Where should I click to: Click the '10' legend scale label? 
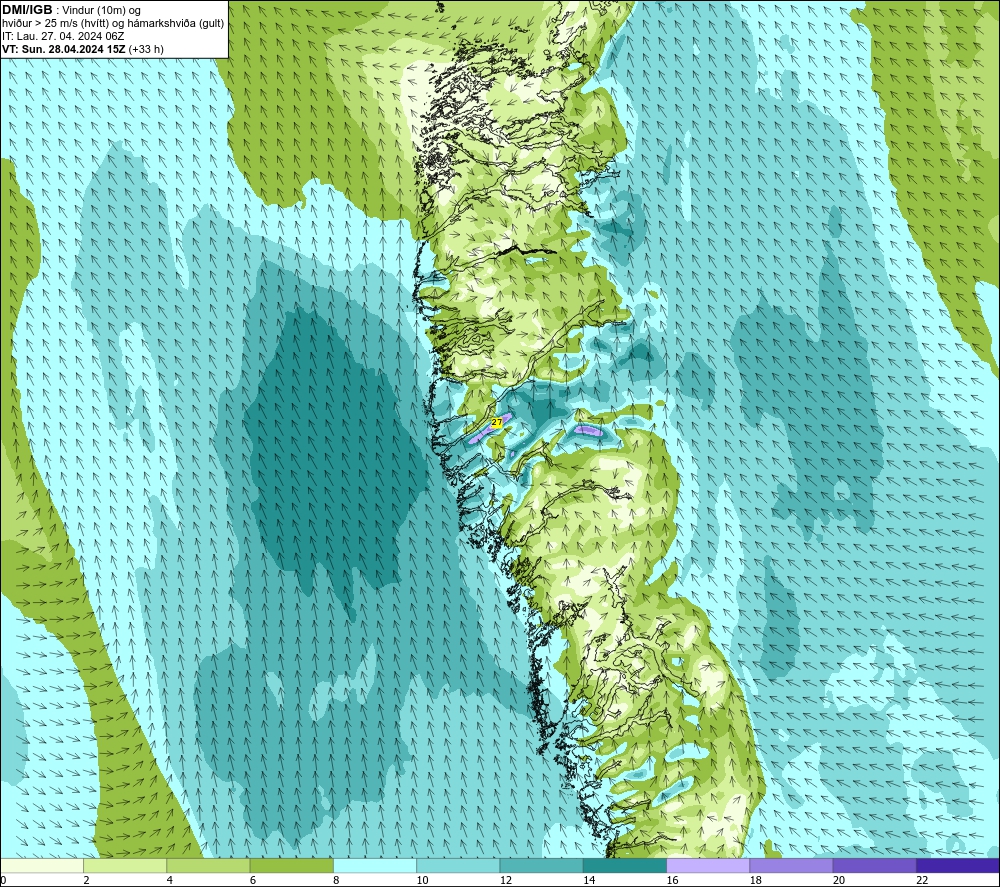[x=422, y=880]
